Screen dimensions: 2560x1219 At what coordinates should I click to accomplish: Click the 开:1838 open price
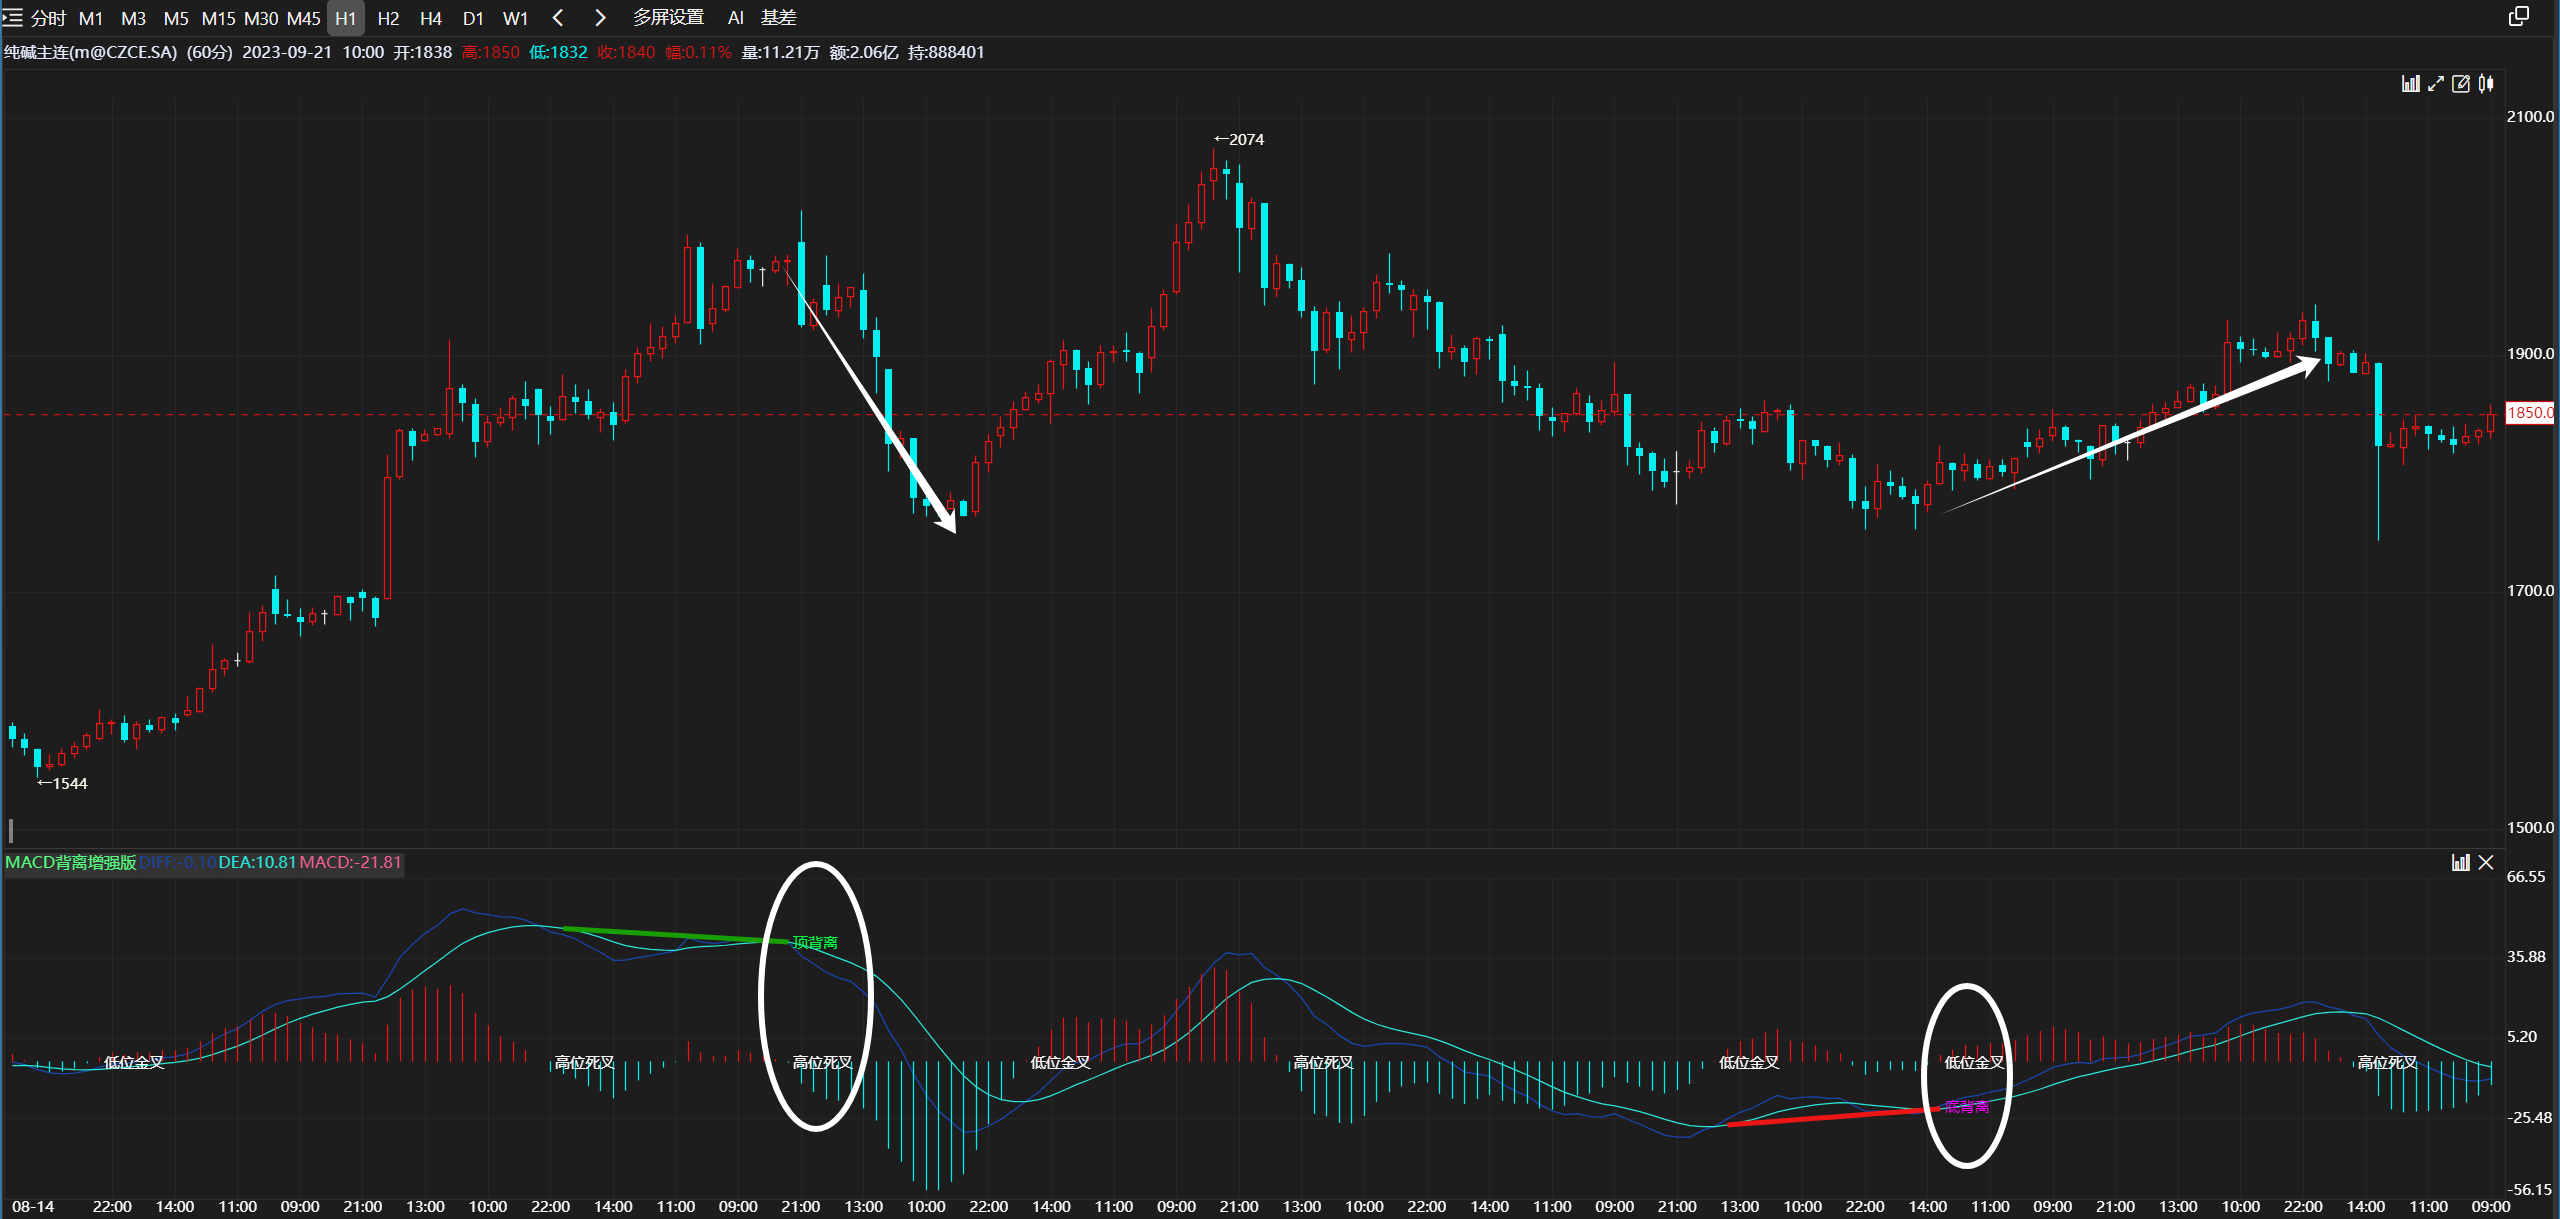422,52
